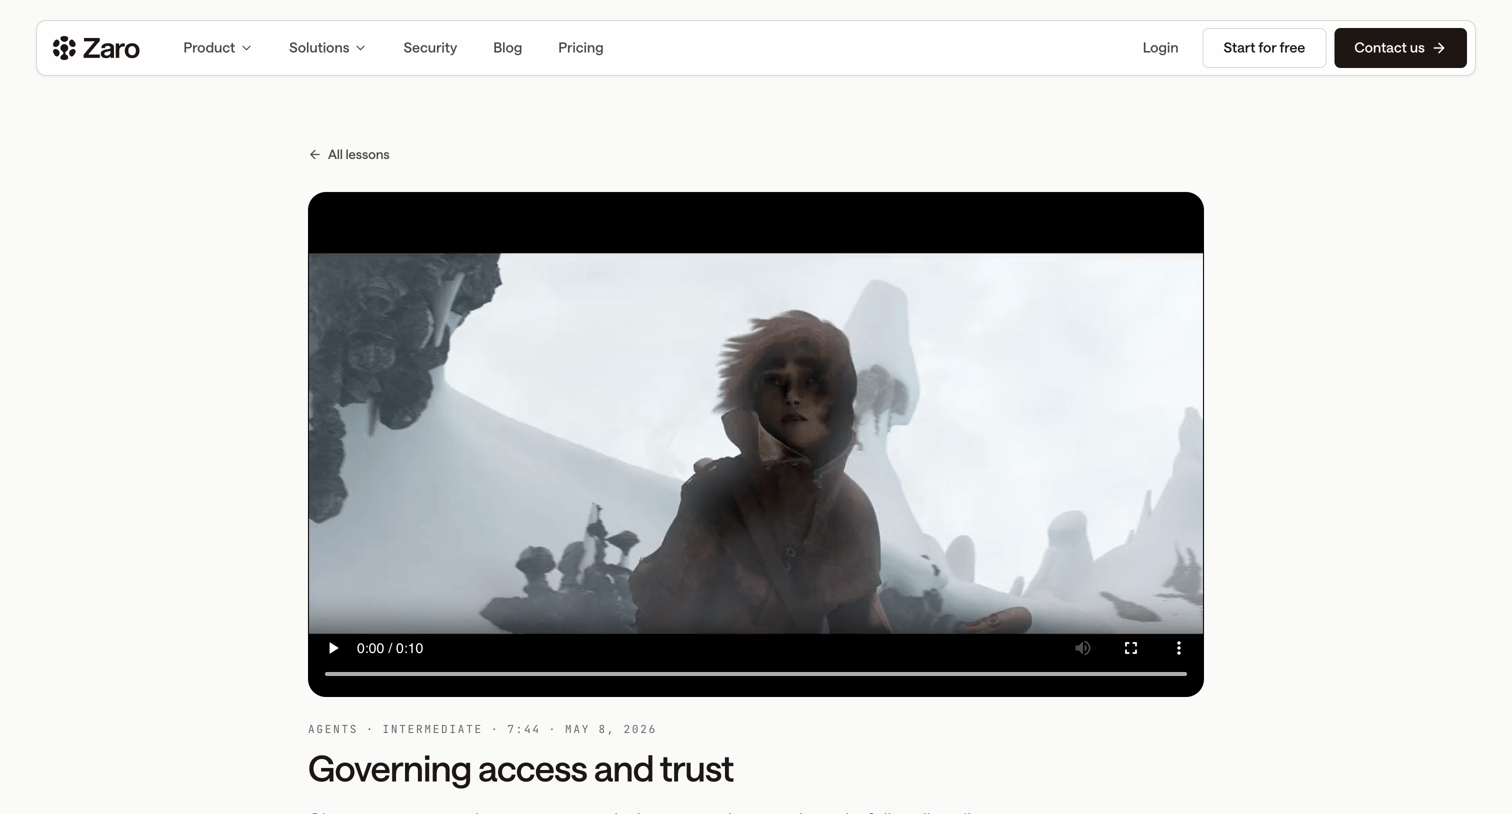Screen dimensions: 1512x814
Task: View the Pricing page
Action: point(580,48)
